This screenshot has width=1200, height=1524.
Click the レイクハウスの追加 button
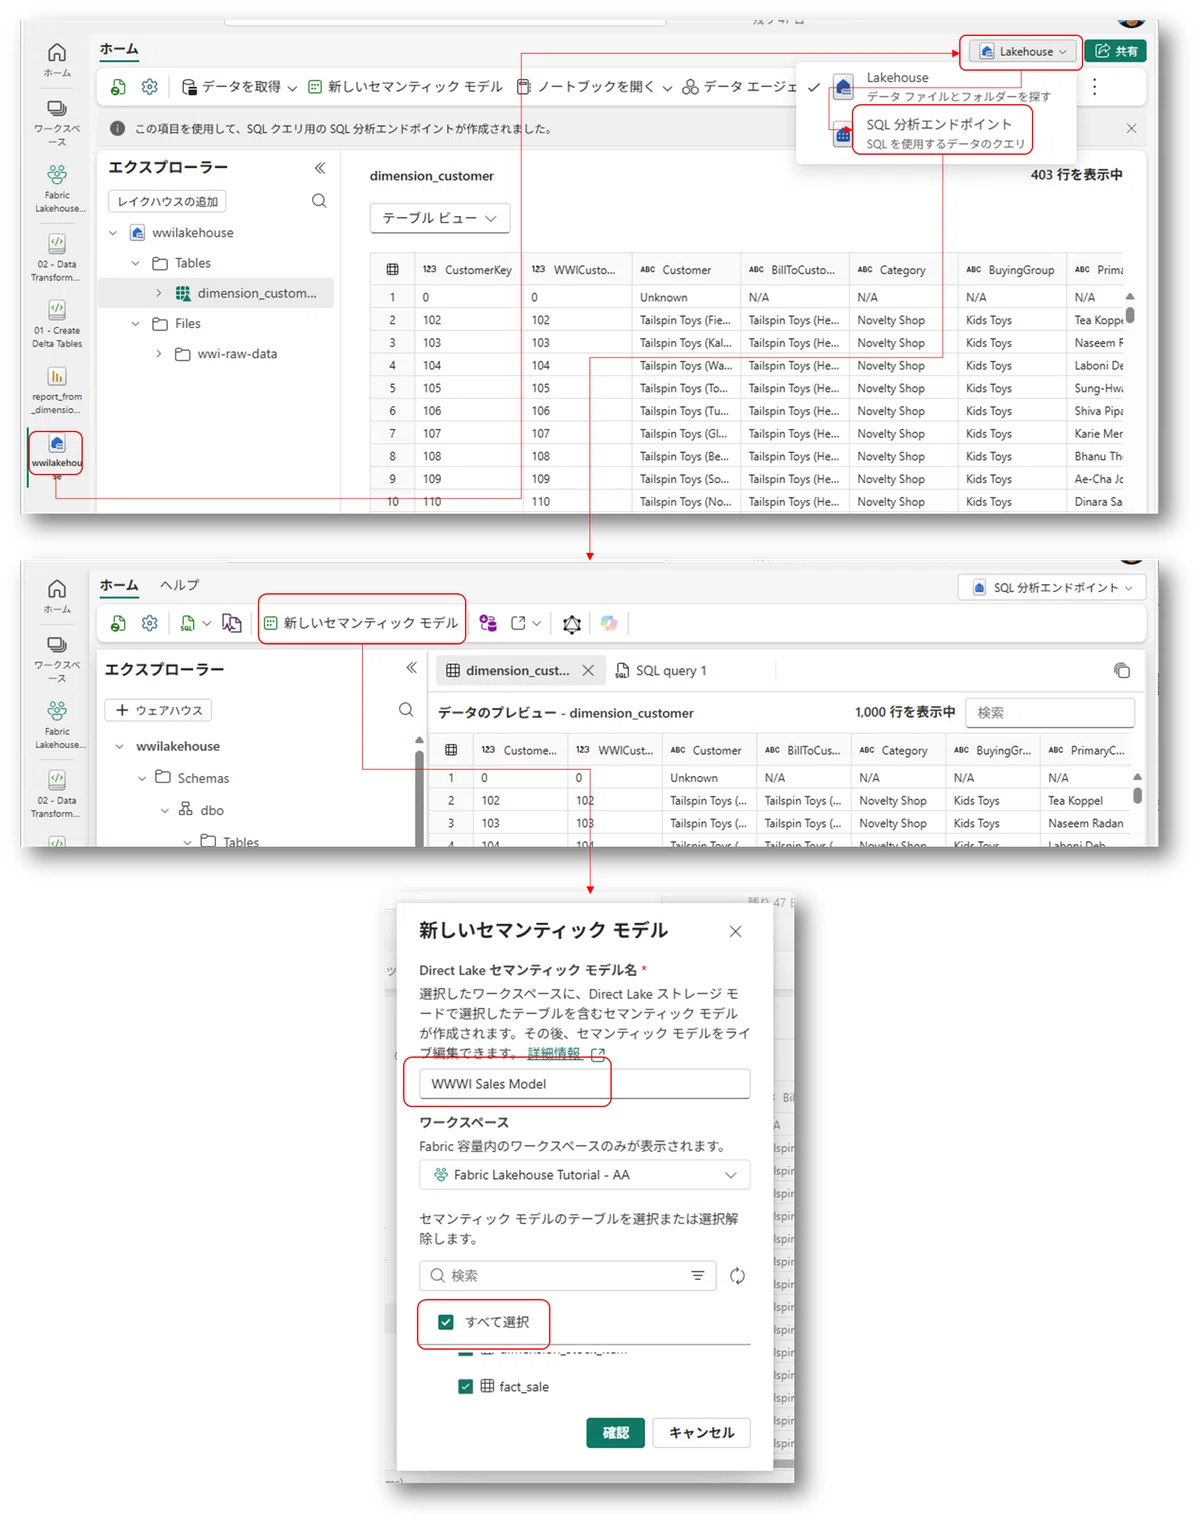coord(167,201)
